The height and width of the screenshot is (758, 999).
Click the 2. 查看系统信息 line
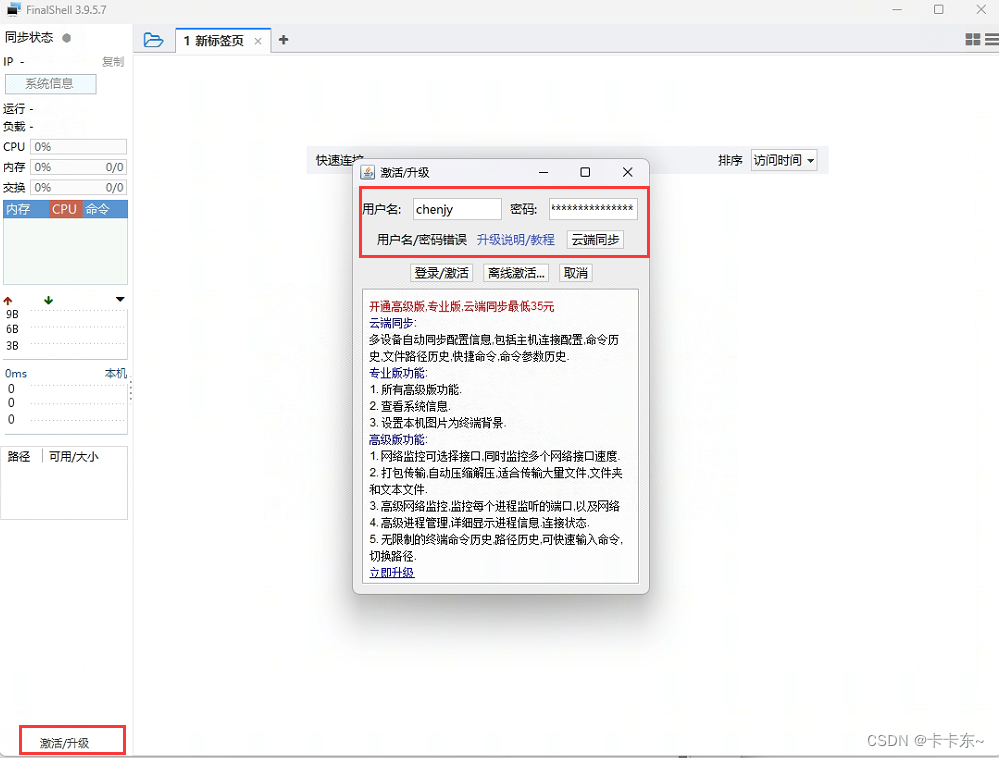pos(410,406)
